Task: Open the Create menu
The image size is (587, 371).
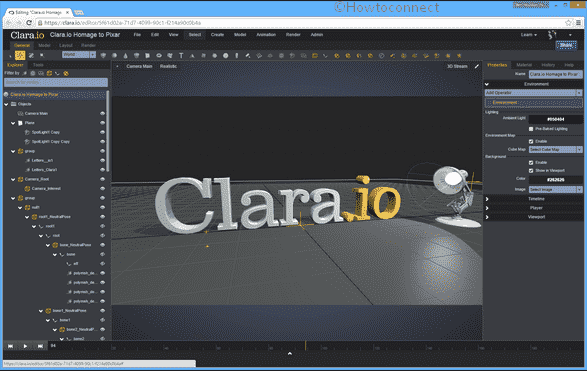Action: [217, 35]
